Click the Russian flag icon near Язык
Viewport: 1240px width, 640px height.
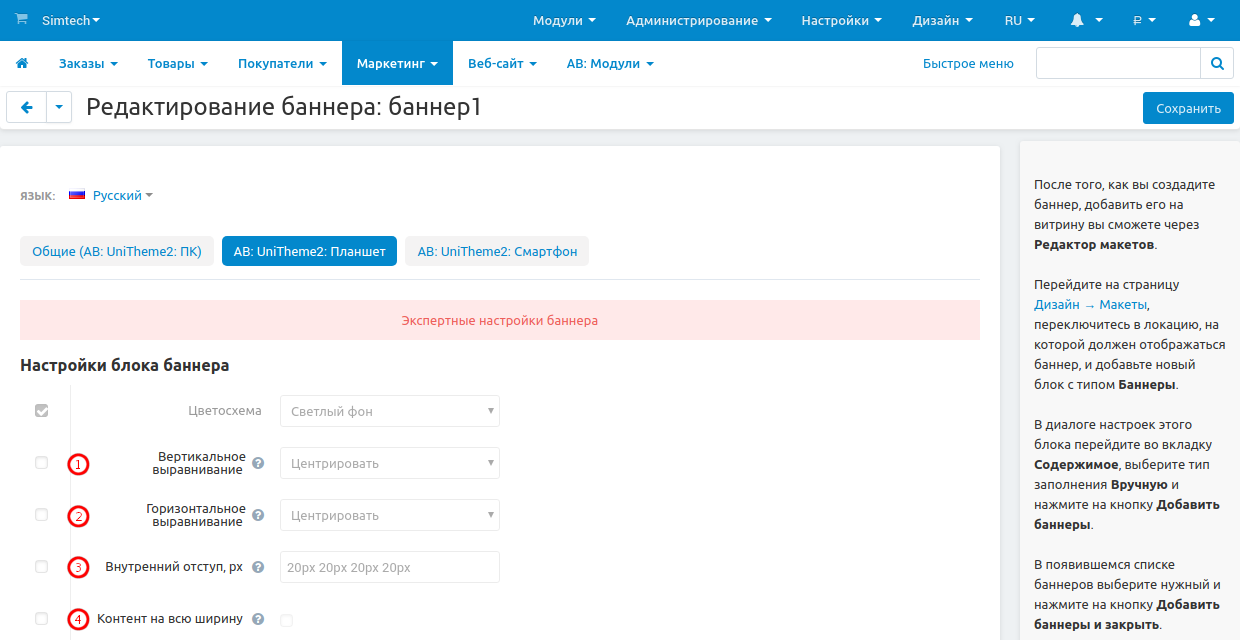coord(77,194)
